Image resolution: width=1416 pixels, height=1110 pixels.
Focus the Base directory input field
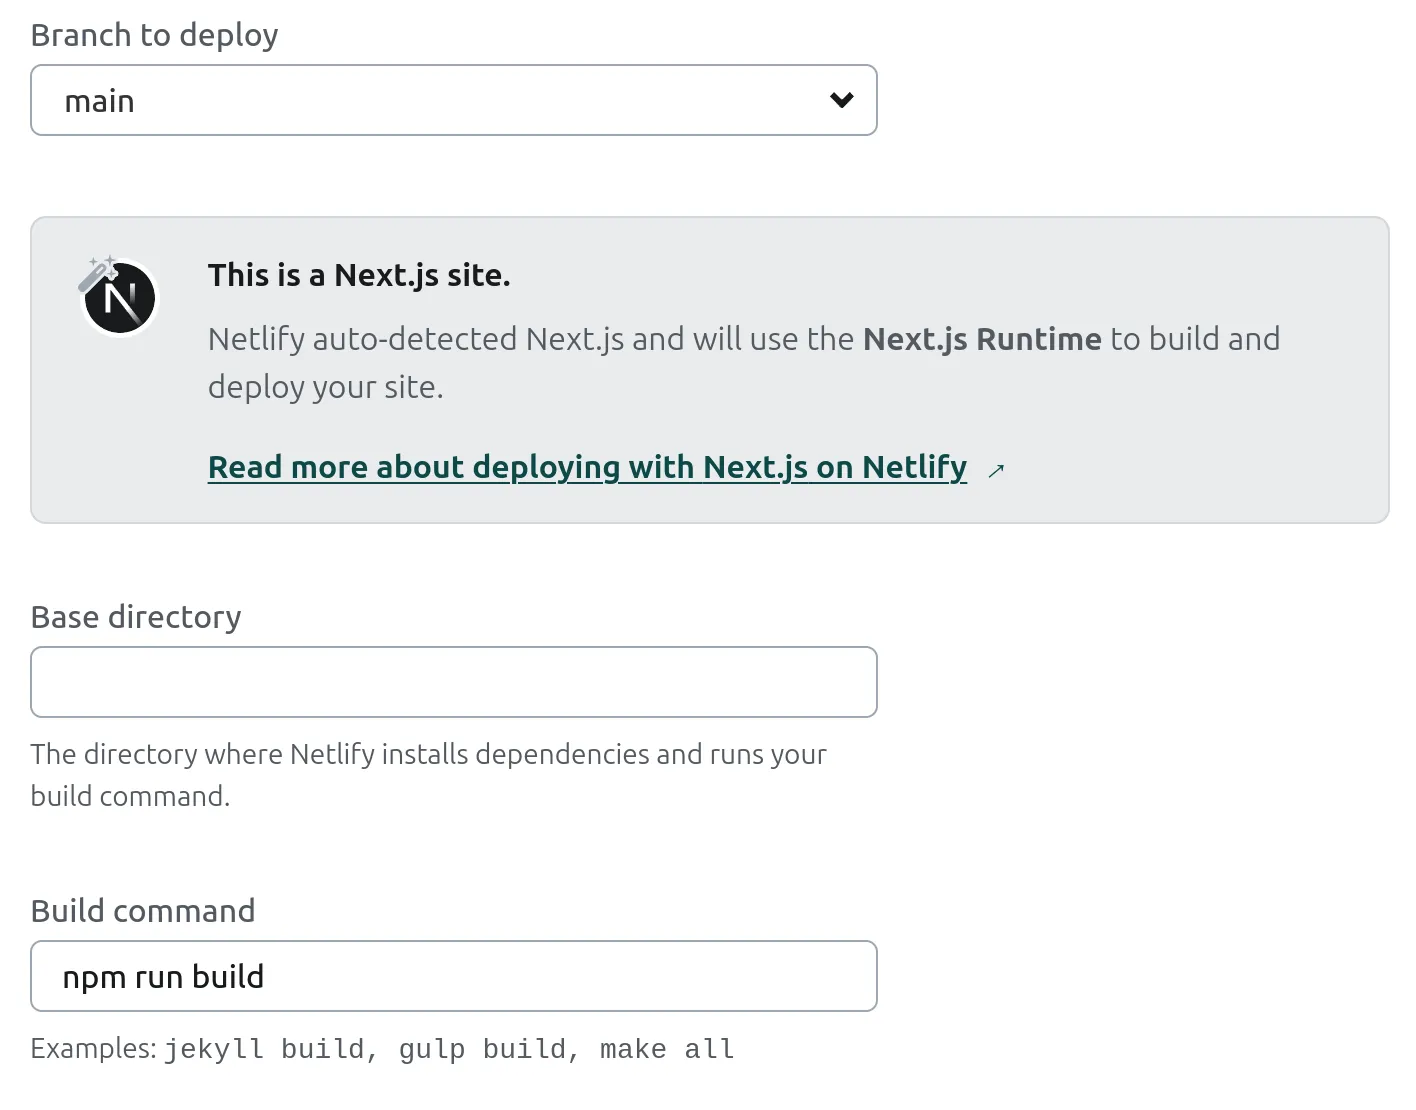tap(454, 682)
